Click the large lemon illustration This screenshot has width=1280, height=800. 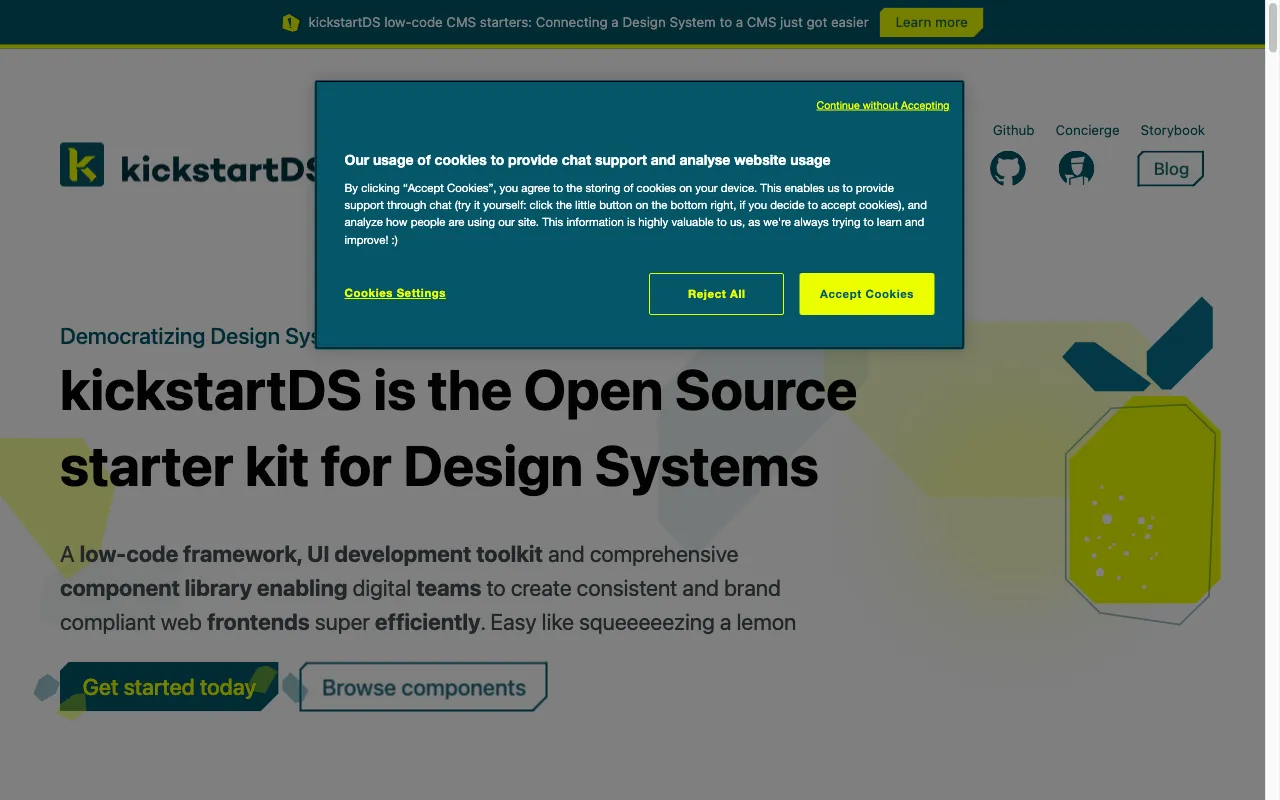[x=1141, y=462]
